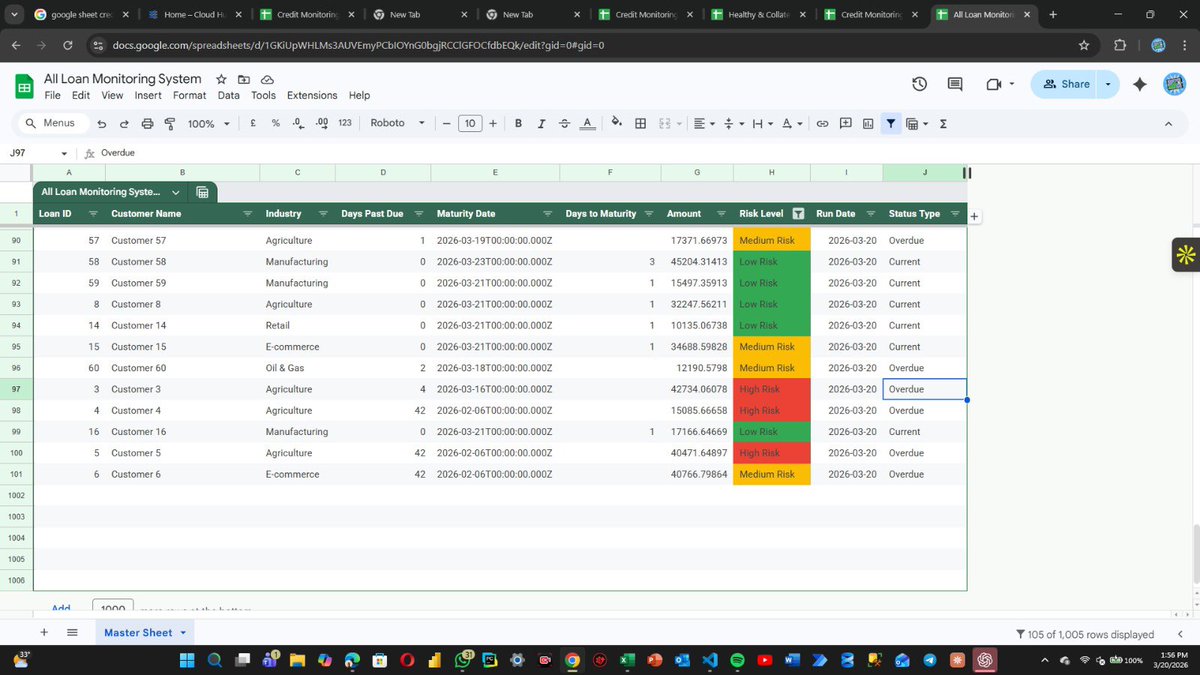Insert a comment via the toolbar

tap(845, 123)
